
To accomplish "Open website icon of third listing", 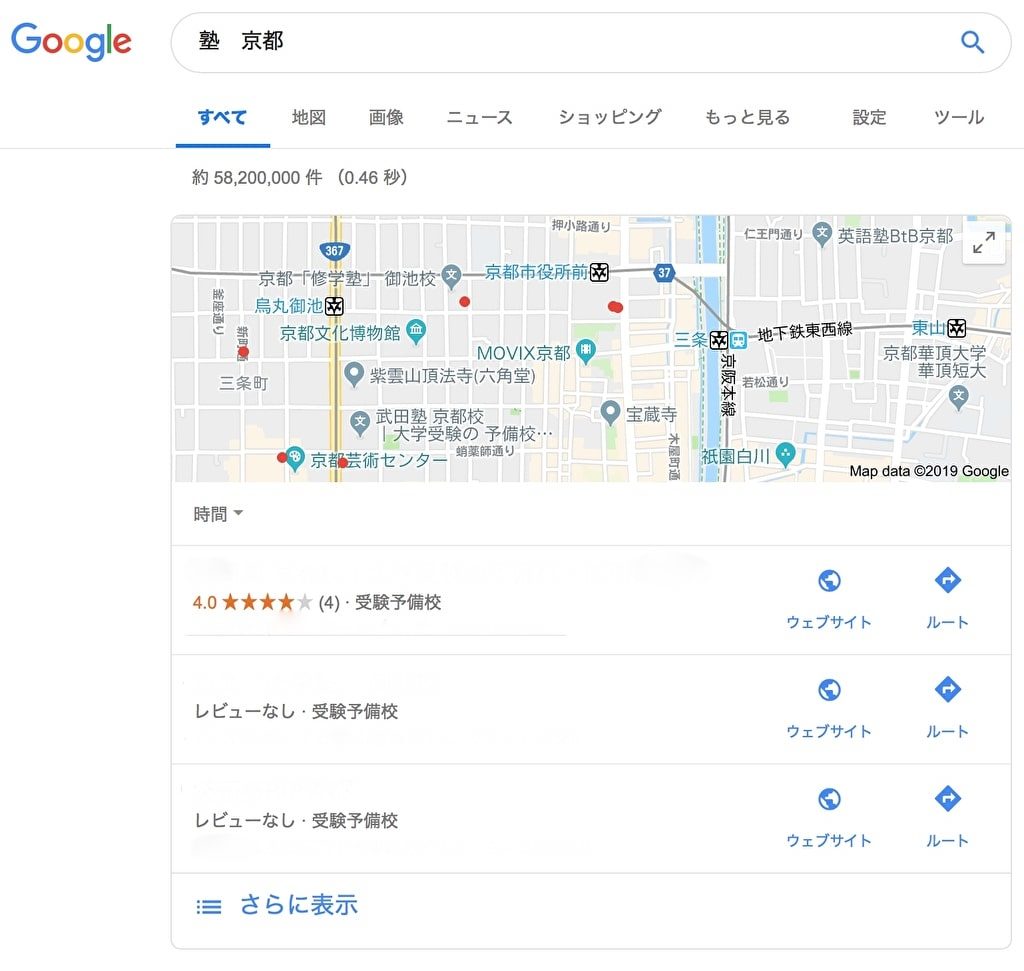I will (x=828, y=800).
